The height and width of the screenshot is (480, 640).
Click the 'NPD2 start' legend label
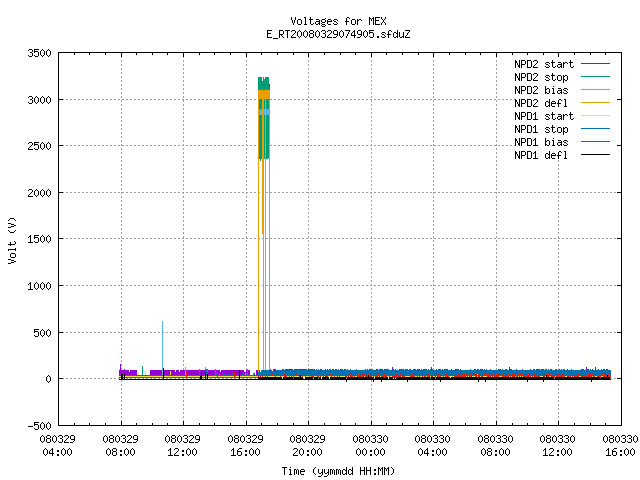pos(544,64)
